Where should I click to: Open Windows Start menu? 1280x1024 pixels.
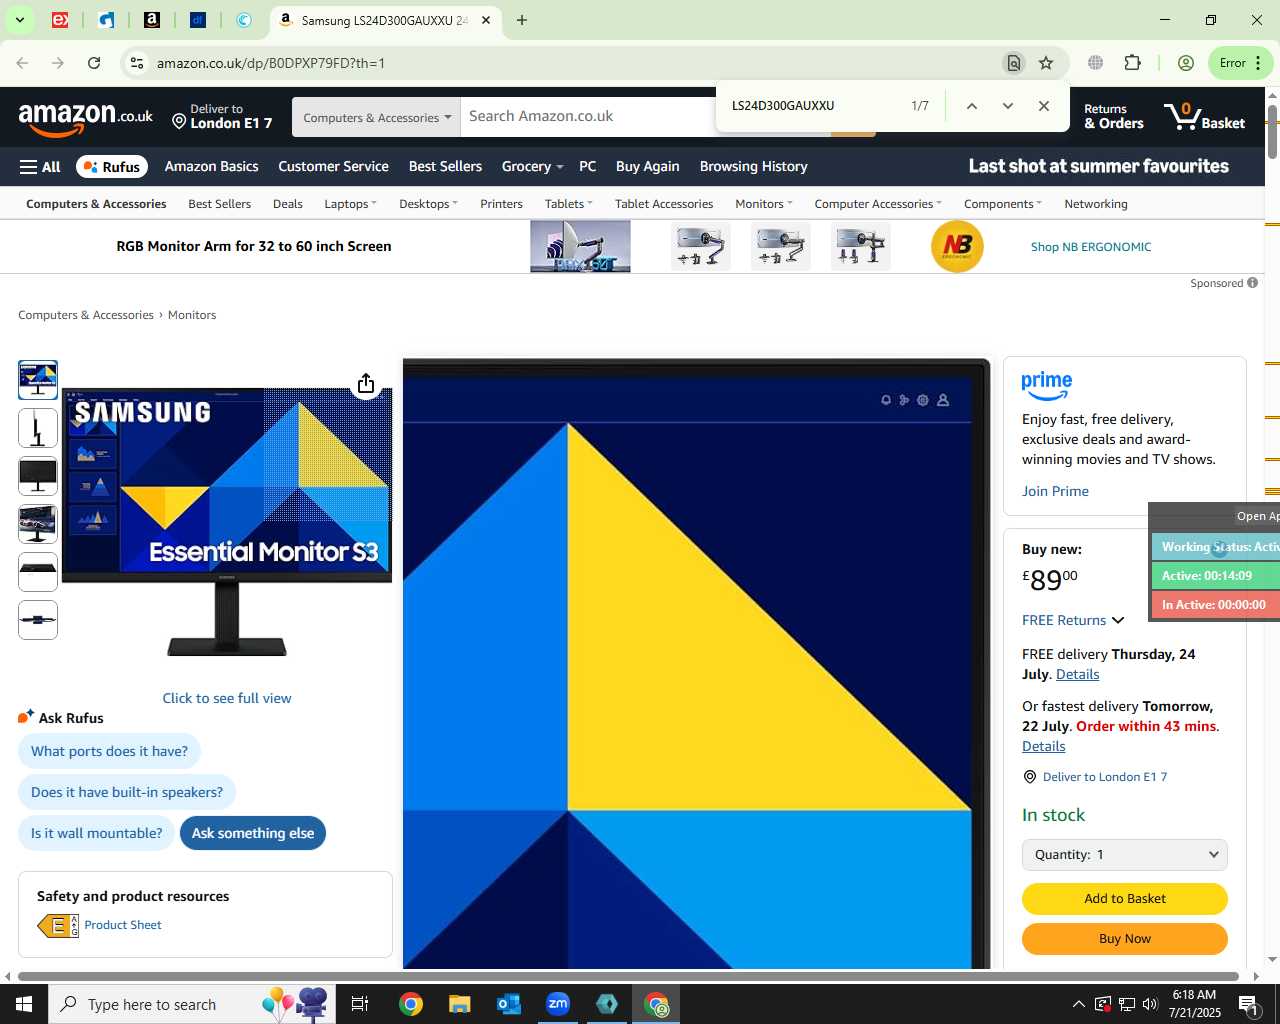24,1004
